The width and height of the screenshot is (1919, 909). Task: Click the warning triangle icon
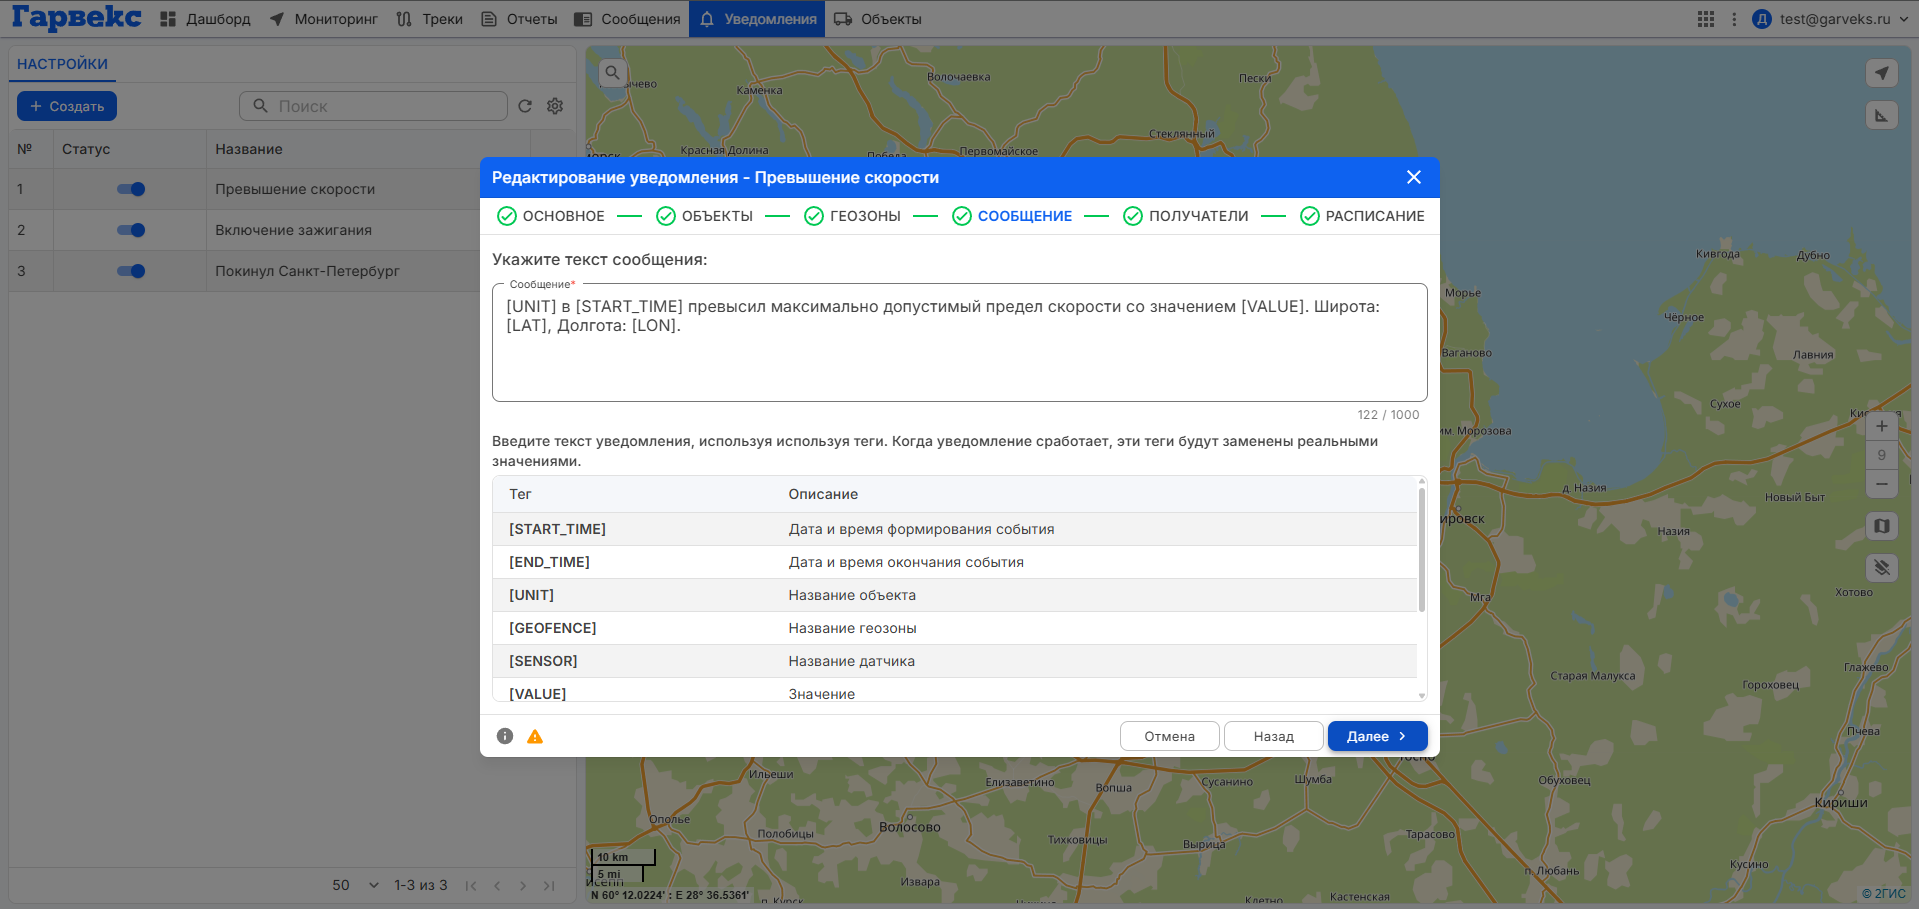pyautogui.click(x=535, y=736)
